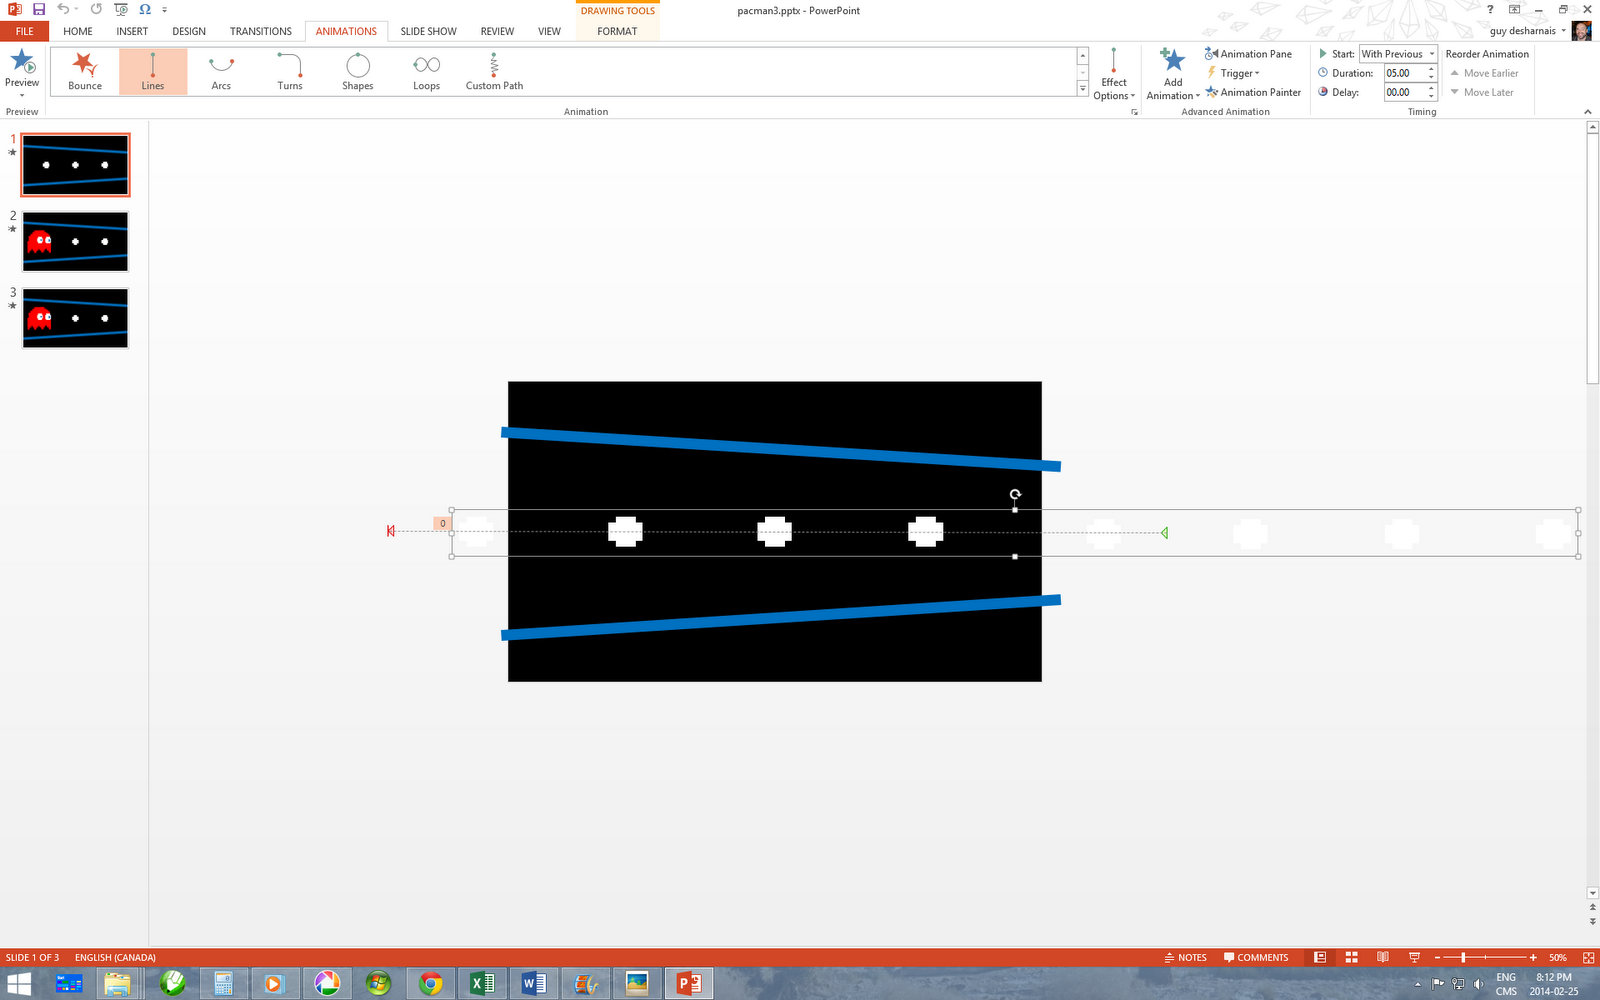
Task: Start slideshow from beginning via quick access icon
Action: click(x=121, y=9)
